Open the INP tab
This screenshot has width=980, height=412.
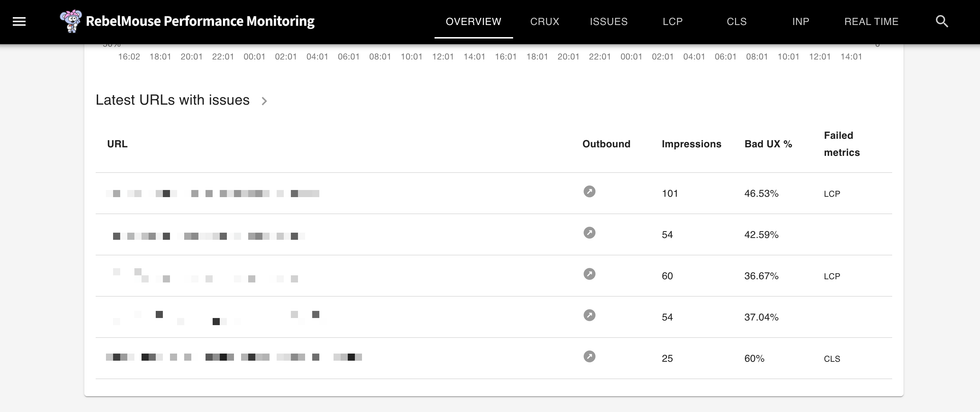(801, 21)
